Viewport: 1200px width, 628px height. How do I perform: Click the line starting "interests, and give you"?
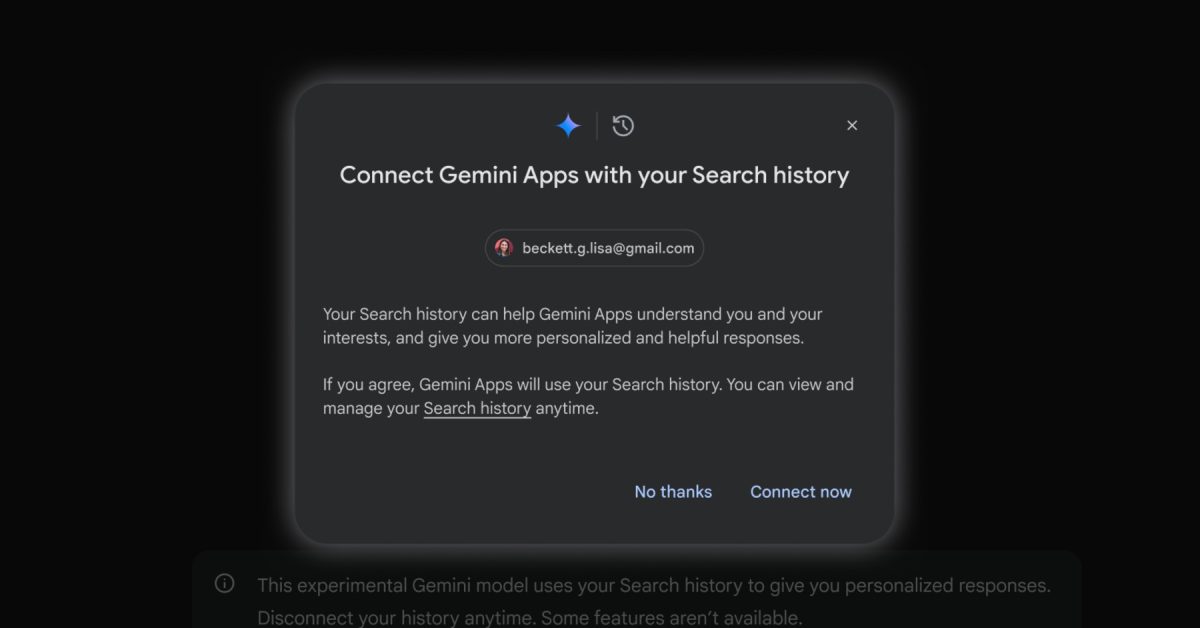tap(563, 338)
